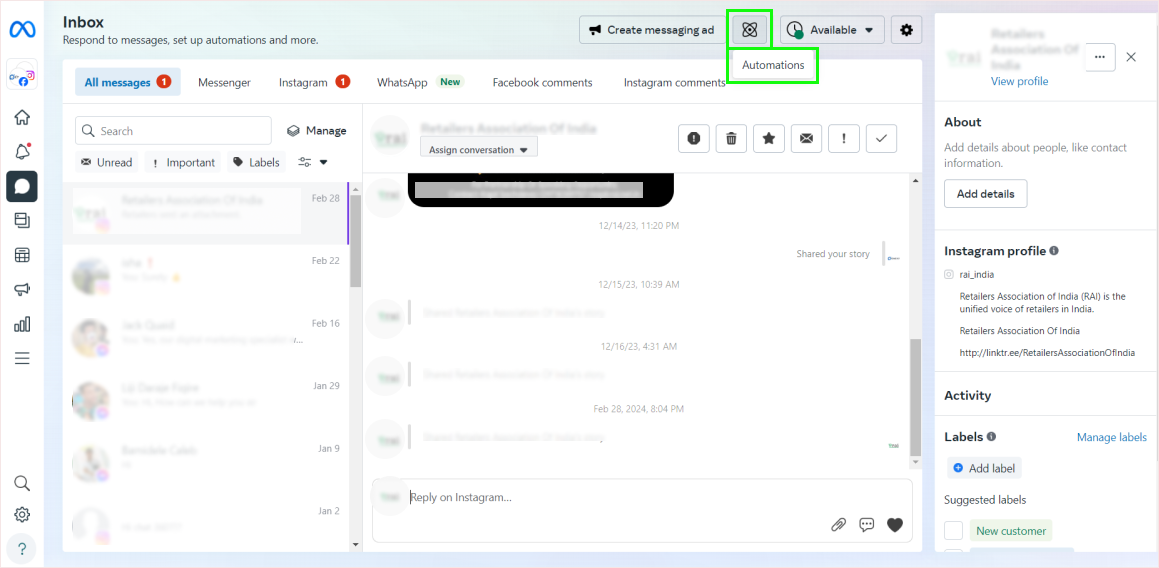The width and height of the screenshot is (1159, 568).
Task: Open the Labels filter
Action: (x=256, y=163)
